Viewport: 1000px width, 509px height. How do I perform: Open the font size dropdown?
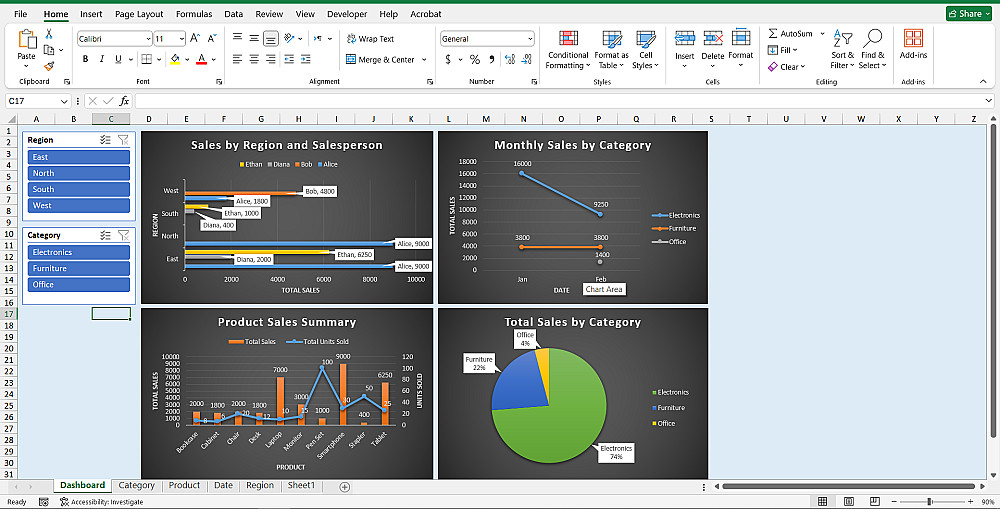pos(182,39)
